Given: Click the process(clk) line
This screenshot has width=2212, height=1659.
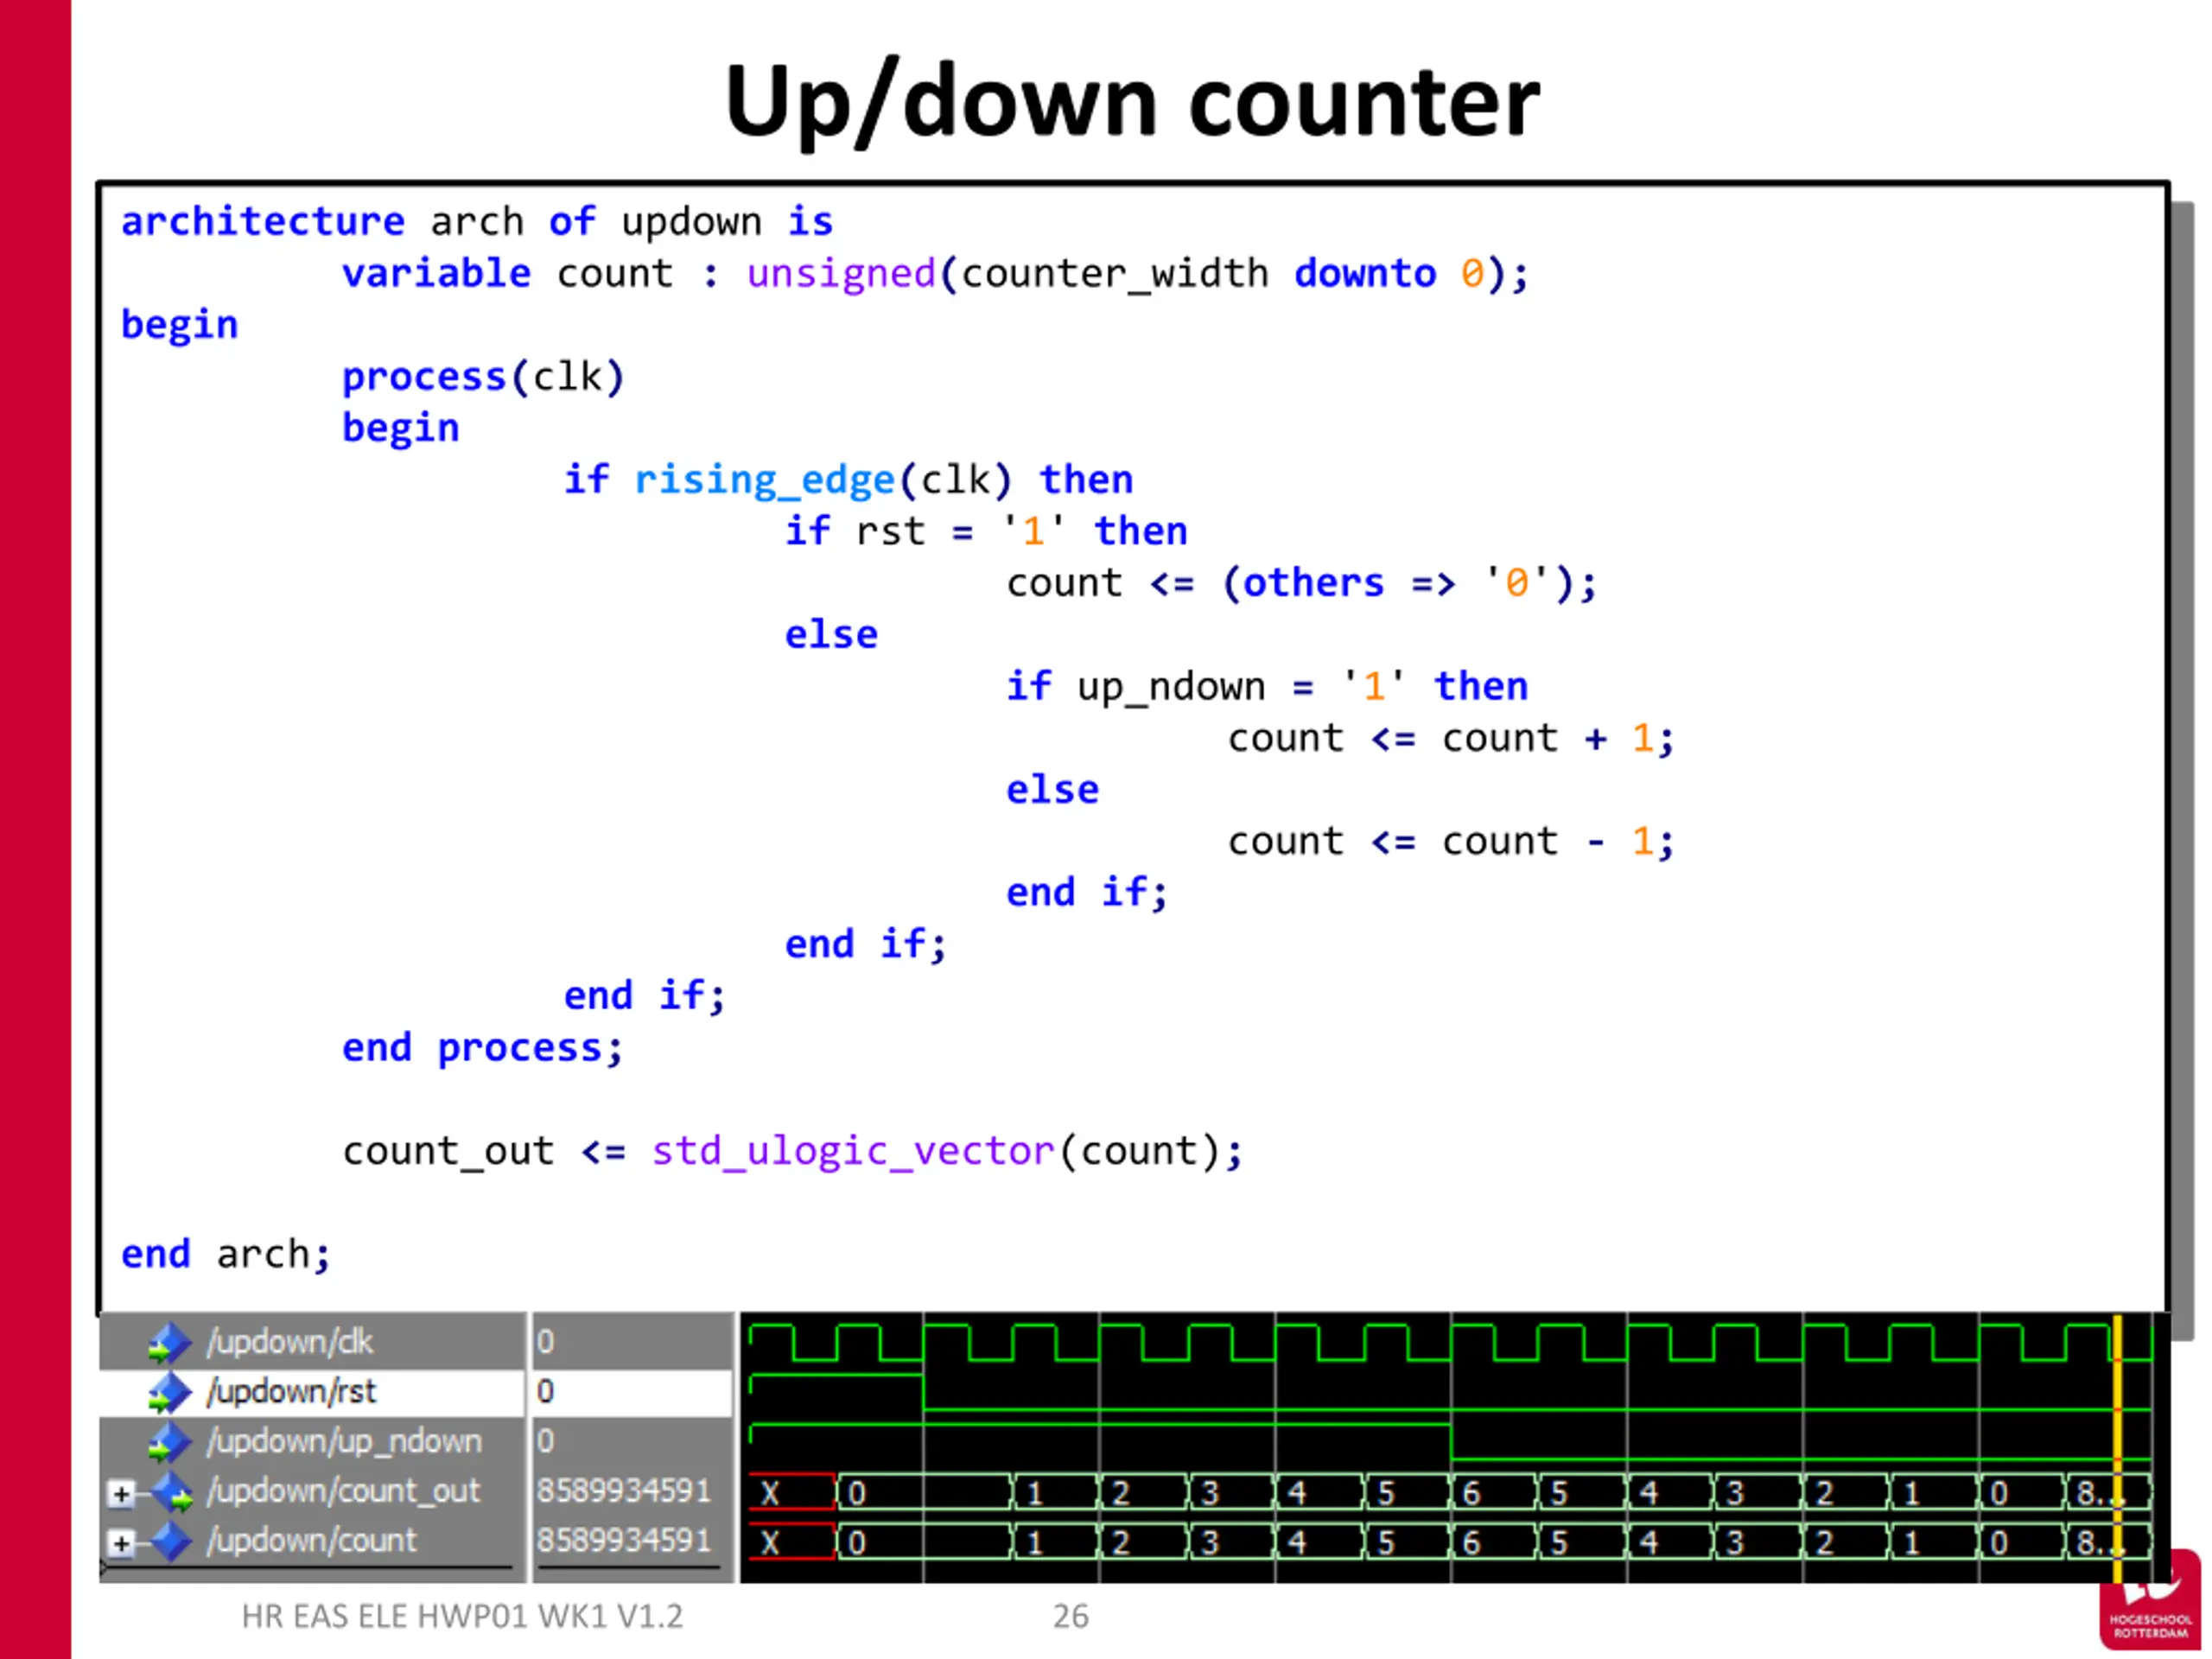Looking at the screenshot, I should [x=483, y=377].
